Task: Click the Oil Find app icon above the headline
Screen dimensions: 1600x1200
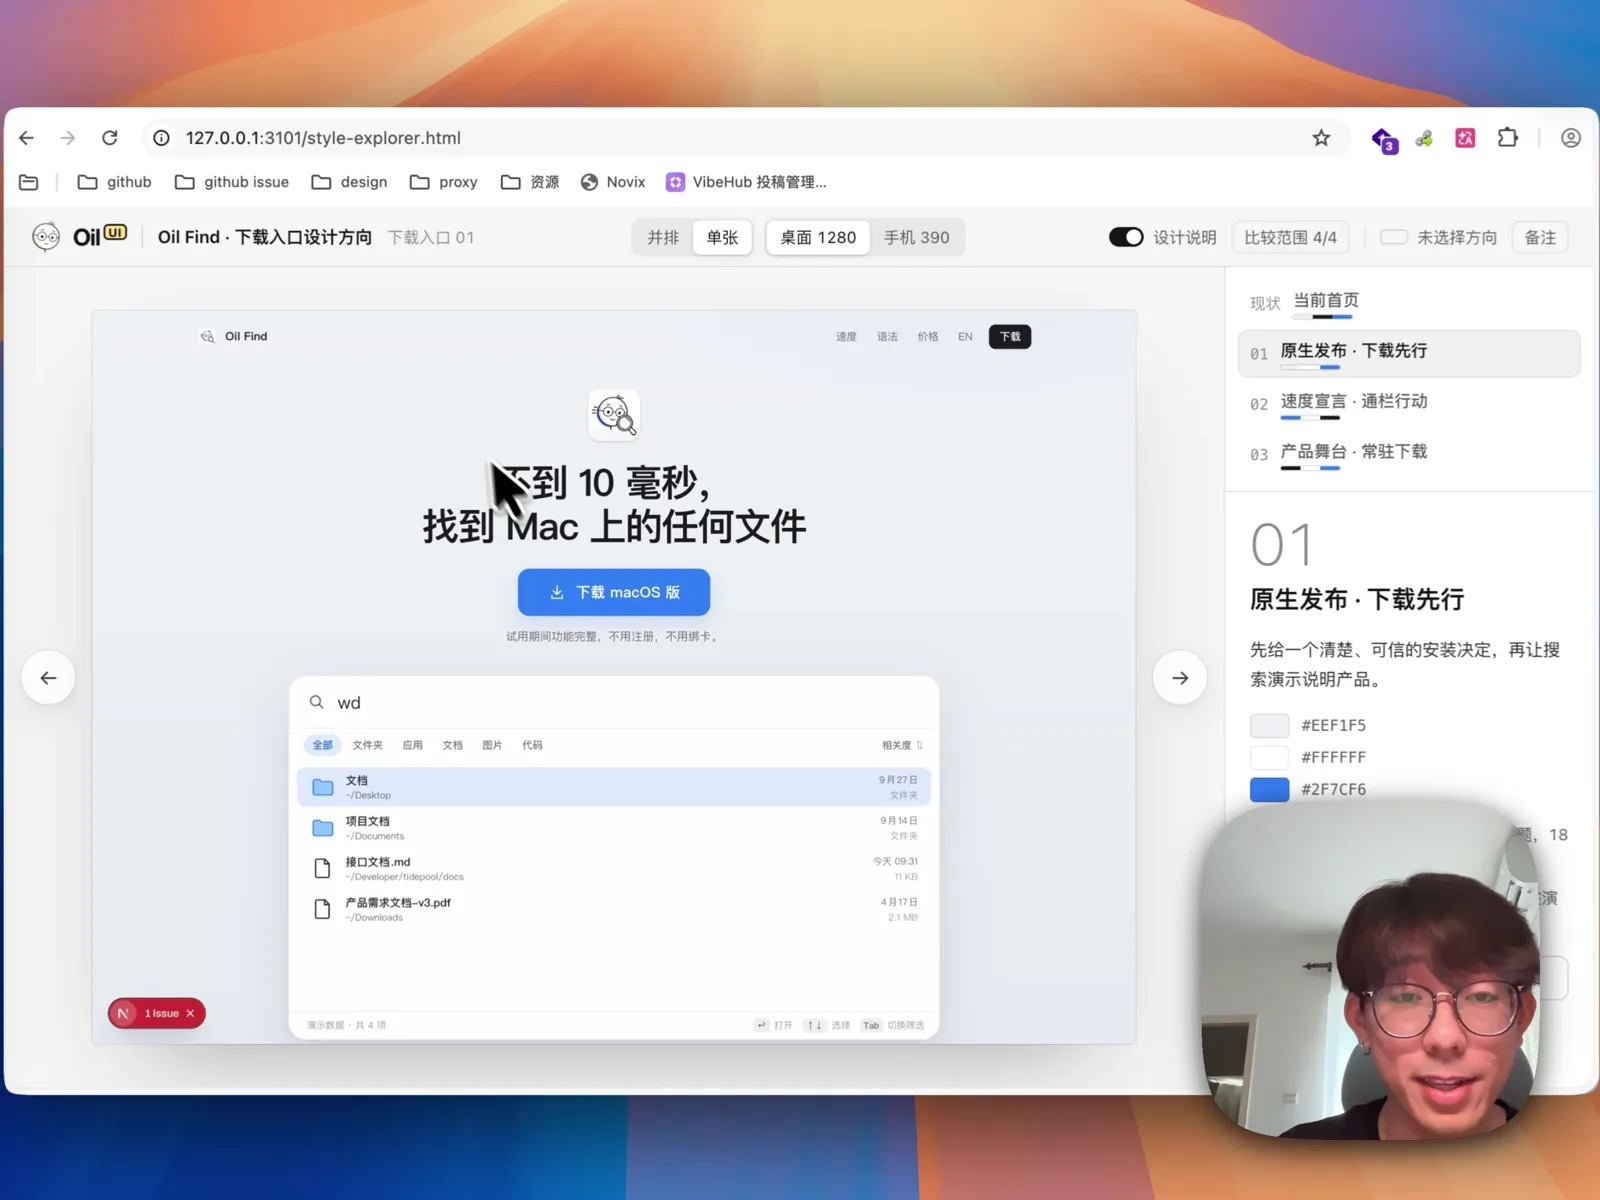Action: pos(614,415)
